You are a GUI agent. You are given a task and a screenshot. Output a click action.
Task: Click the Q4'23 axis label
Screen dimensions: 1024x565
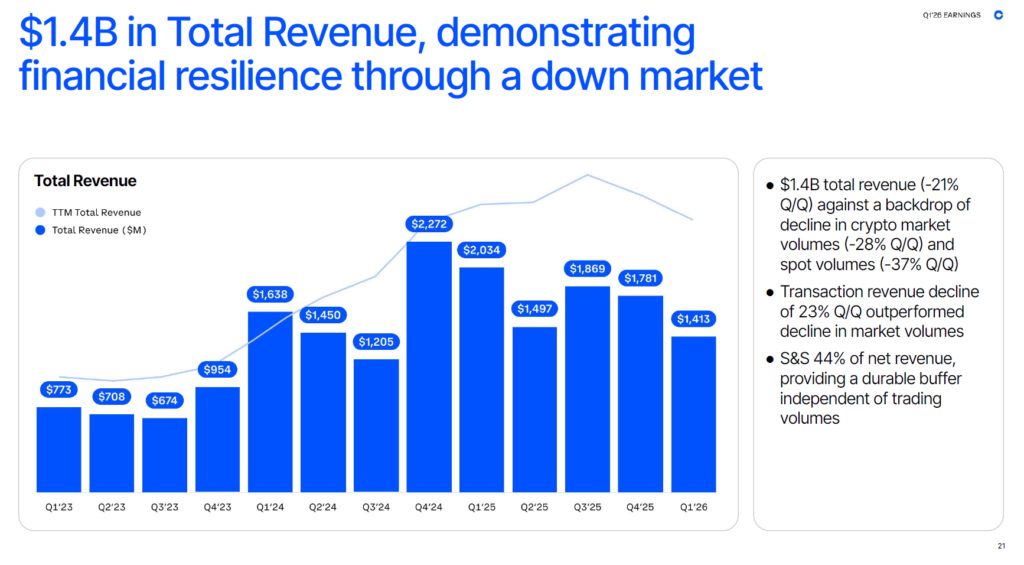[x=217, y=507]
